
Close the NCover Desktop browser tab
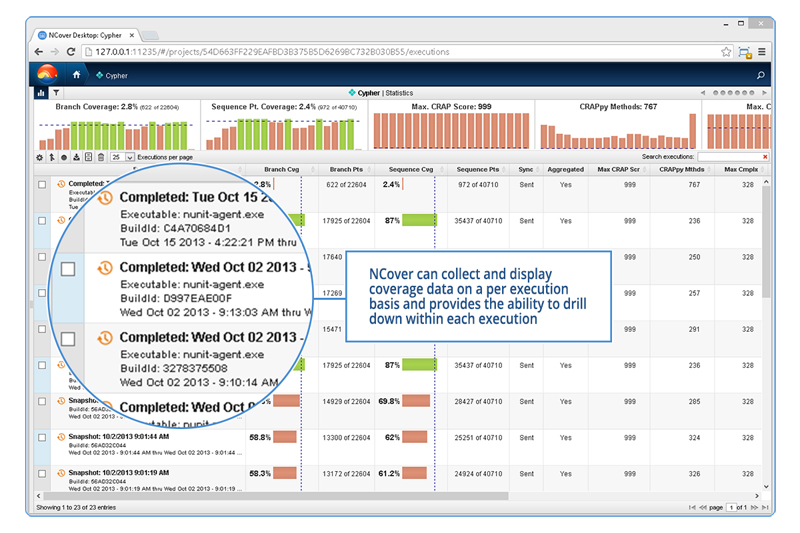[x=132, y=35]
